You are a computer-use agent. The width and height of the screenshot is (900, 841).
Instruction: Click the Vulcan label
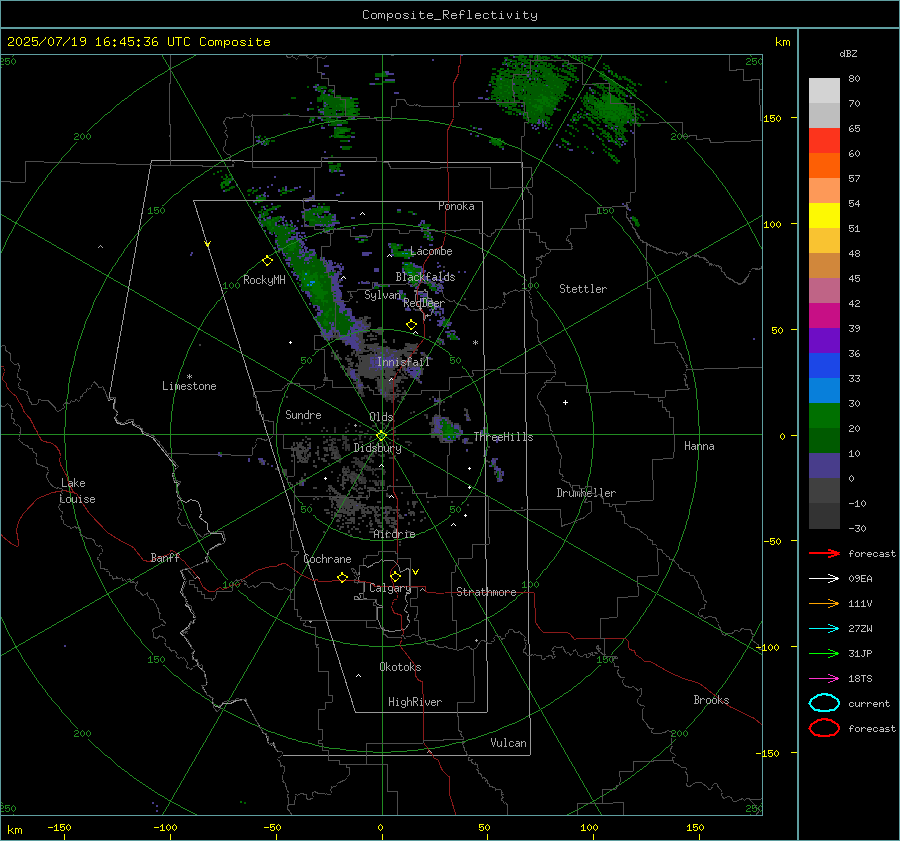[x=508, y=743]
